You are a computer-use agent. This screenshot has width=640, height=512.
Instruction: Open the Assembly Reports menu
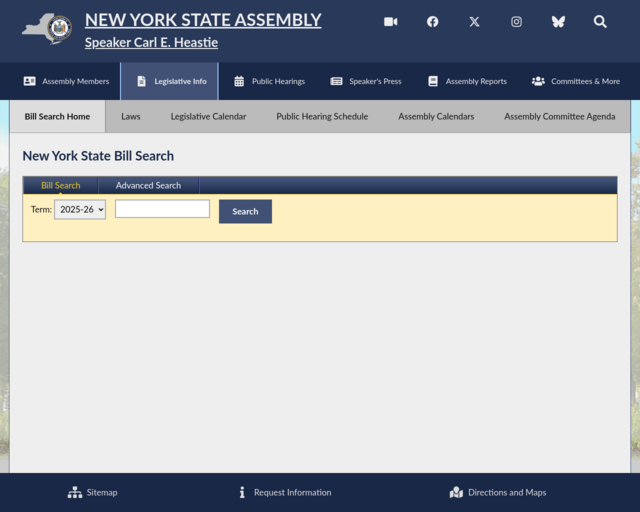point(467,81)
